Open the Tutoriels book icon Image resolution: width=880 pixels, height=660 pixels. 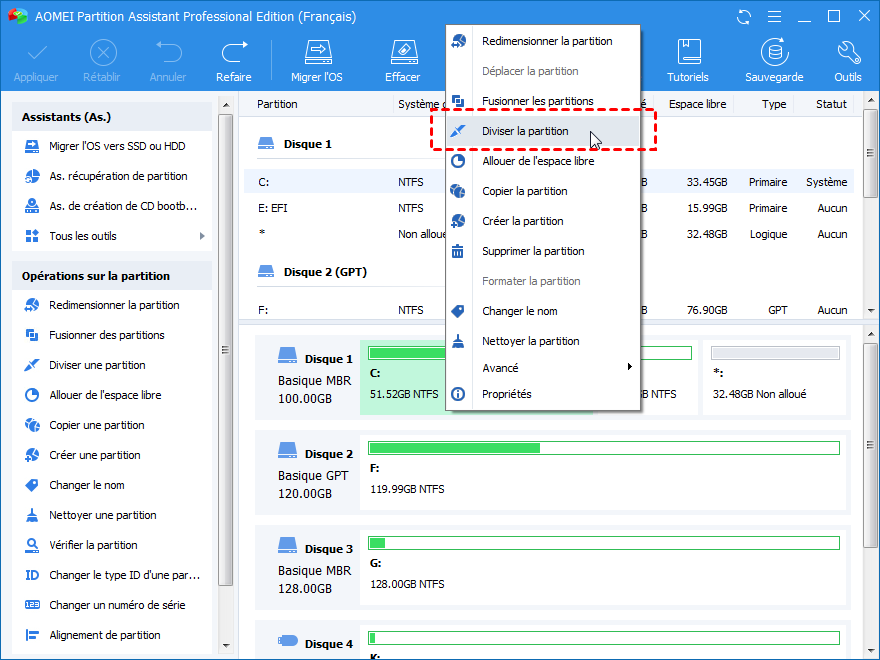pos(688,52)
